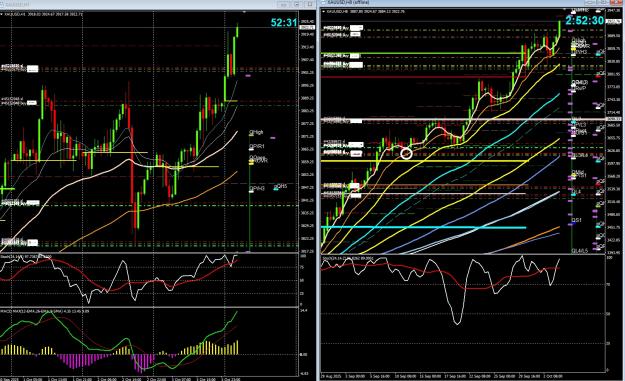
Task: Minimize the left XAUUSD chart window
Action: pos(284,4)
